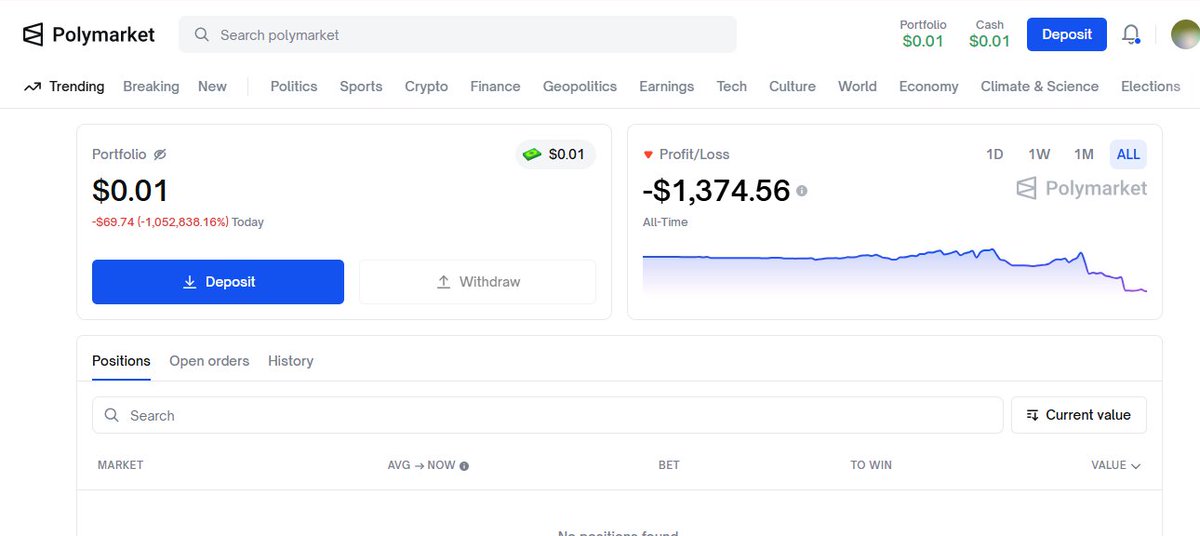Click the AVG → NOW column header
Viewport: 1200px width, 536px height.
pos(421,466)
